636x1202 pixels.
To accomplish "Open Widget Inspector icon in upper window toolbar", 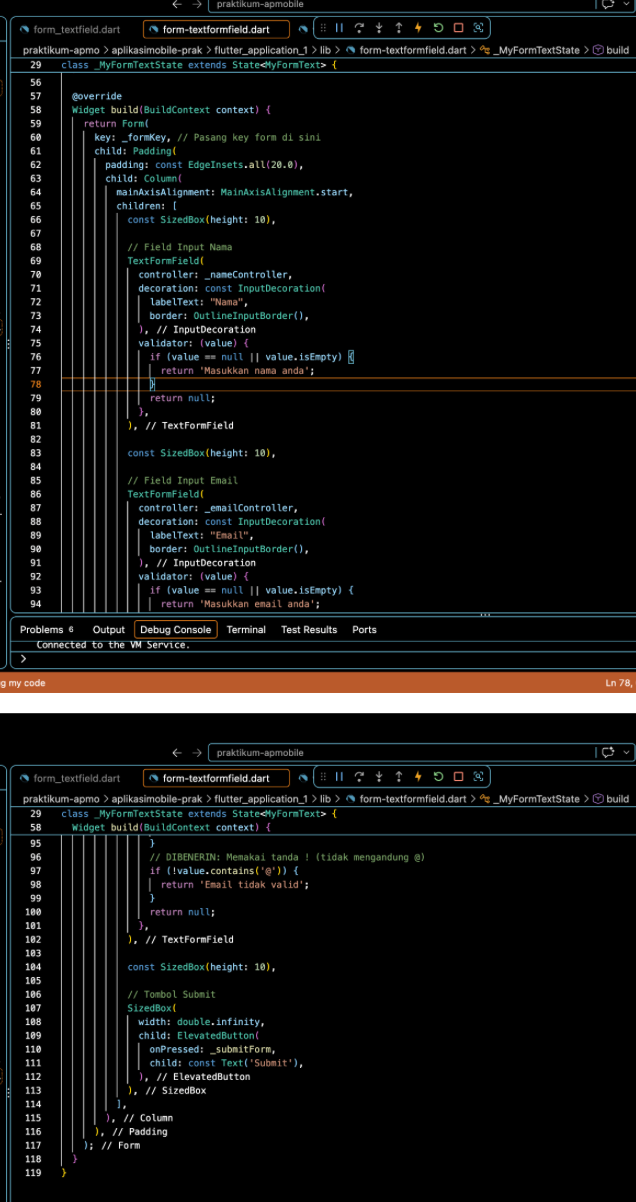I will pyautogui.click(x=478, y=28).
